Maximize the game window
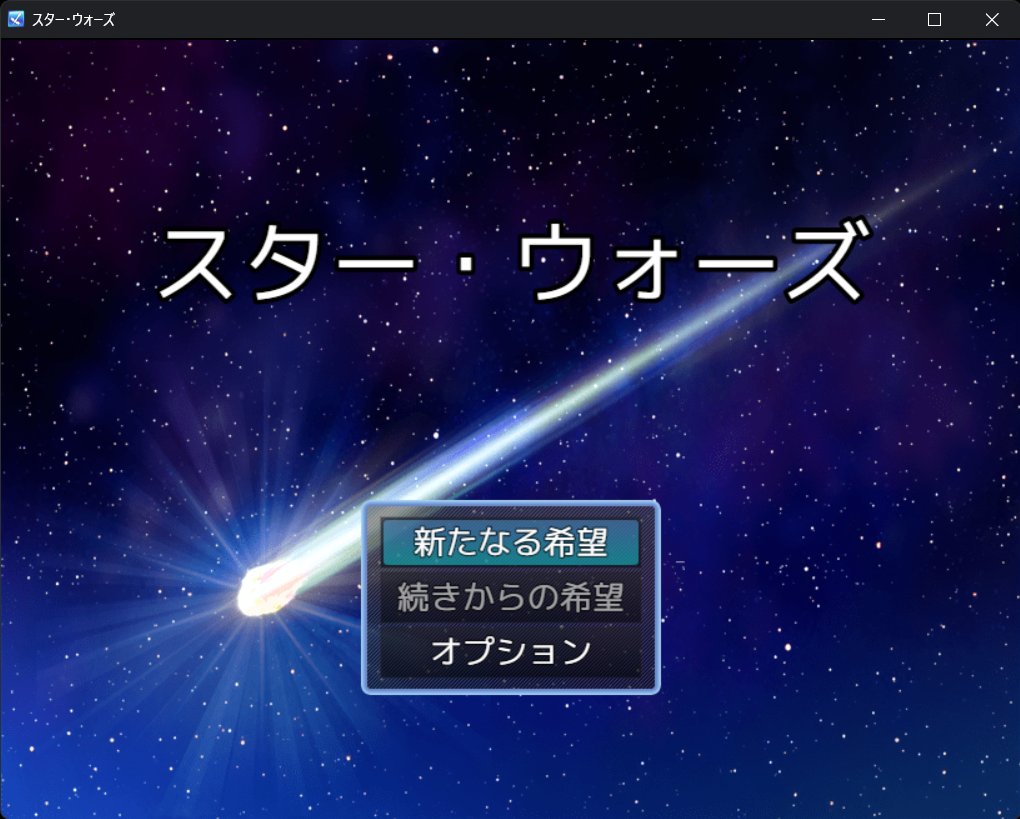Image resolution: width=1020 pixels, height=819 pixels. 935,19
